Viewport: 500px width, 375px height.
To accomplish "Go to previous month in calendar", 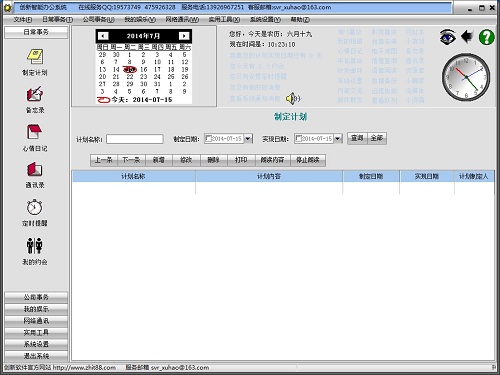I will [103, 36].
